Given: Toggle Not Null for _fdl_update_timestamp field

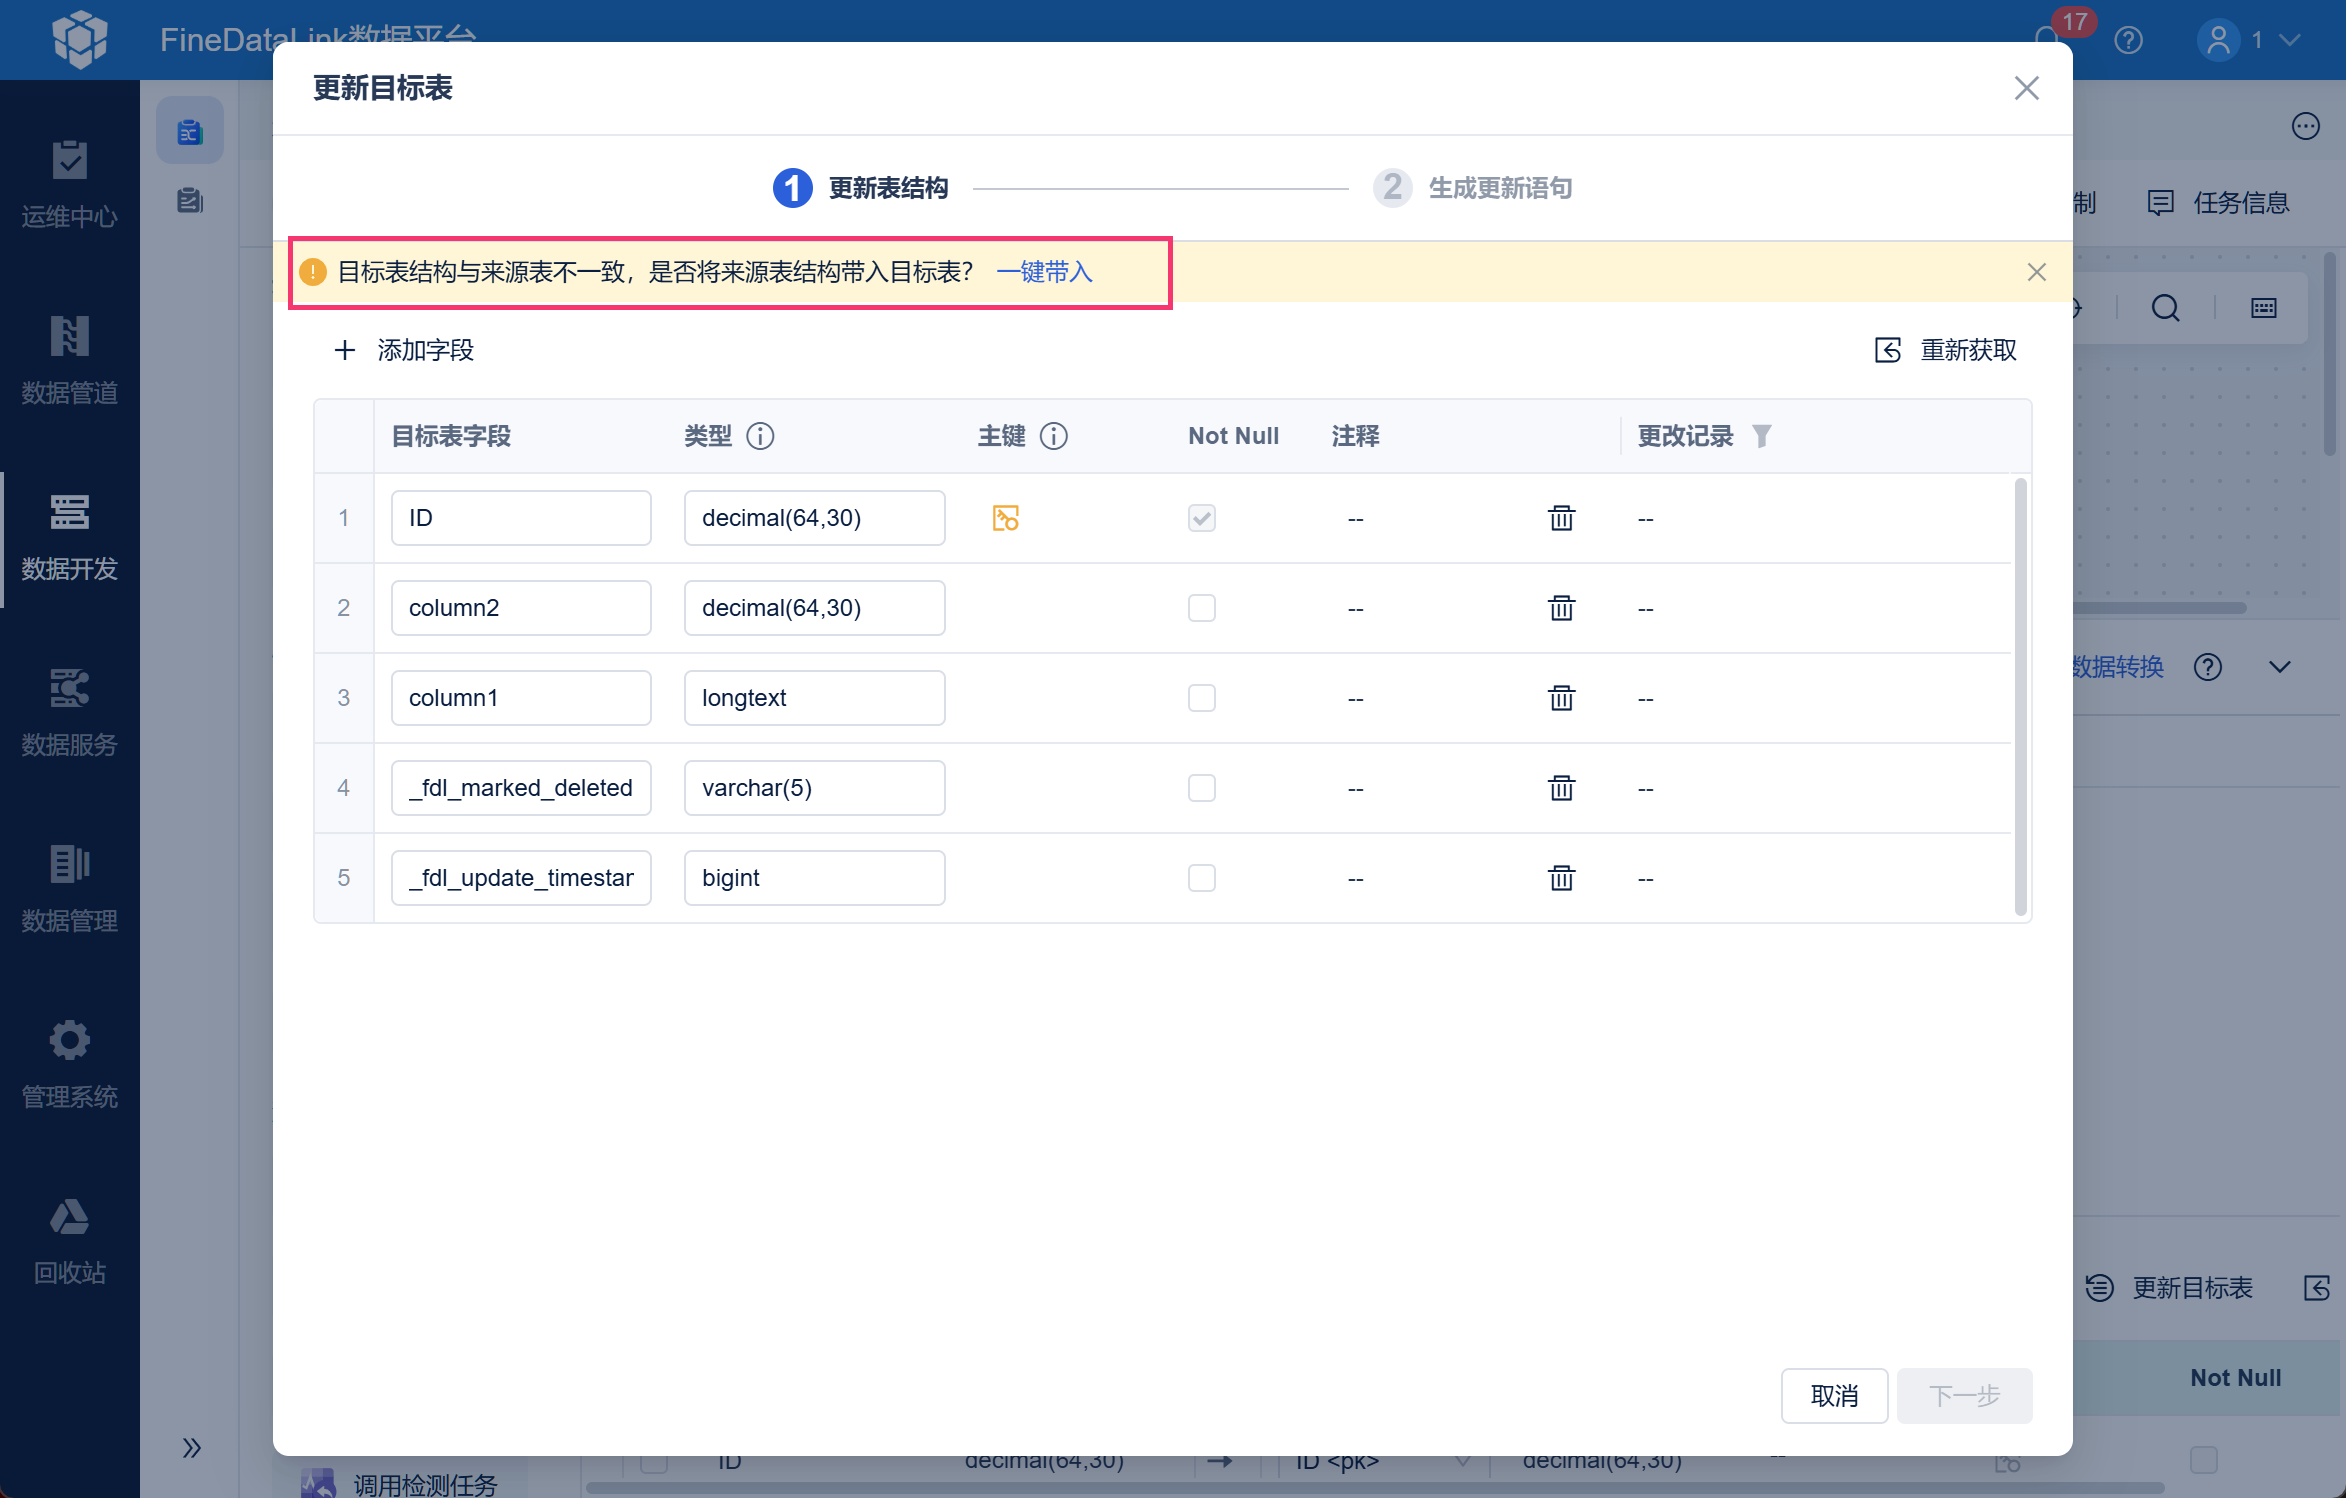Looking at the screenshot, I should (x=1202, y=878).
